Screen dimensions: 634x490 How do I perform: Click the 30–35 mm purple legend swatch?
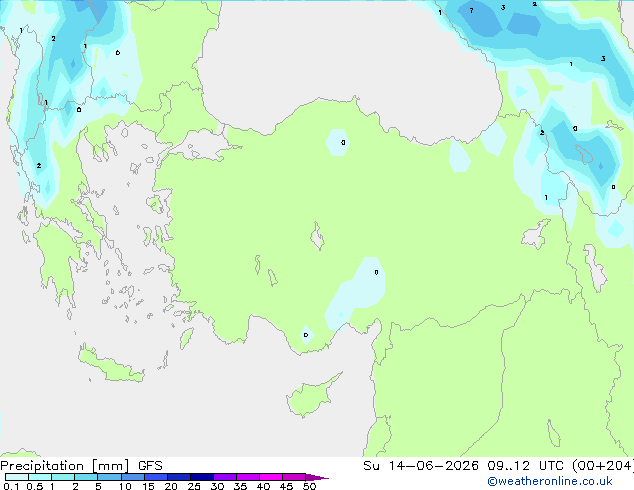224,477
